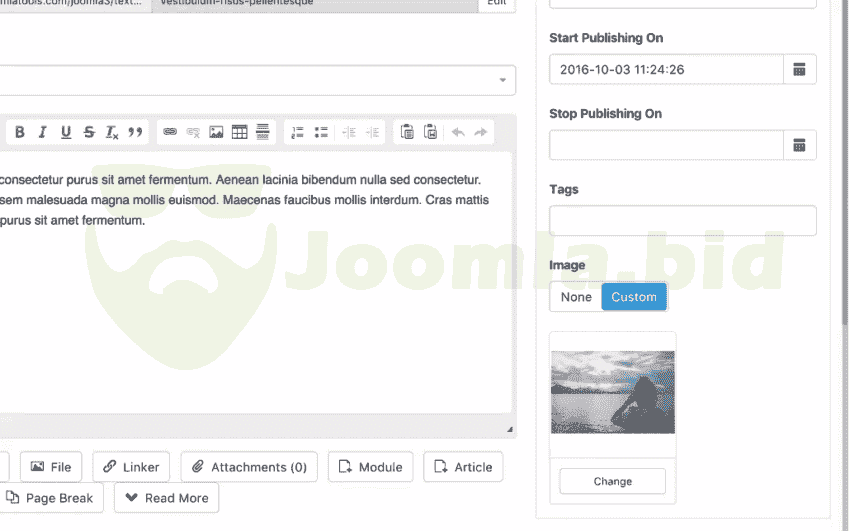The width and height of the screenshot is (850, 531).
Task: Create a numbered list
Action: 297,132
